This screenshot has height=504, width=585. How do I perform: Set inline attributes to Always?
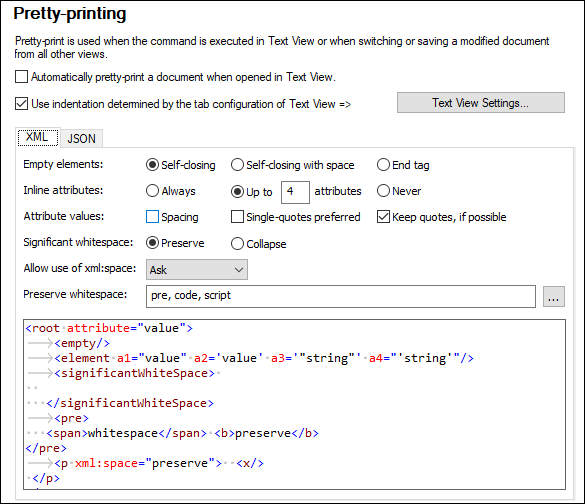[x=152, y=191]
